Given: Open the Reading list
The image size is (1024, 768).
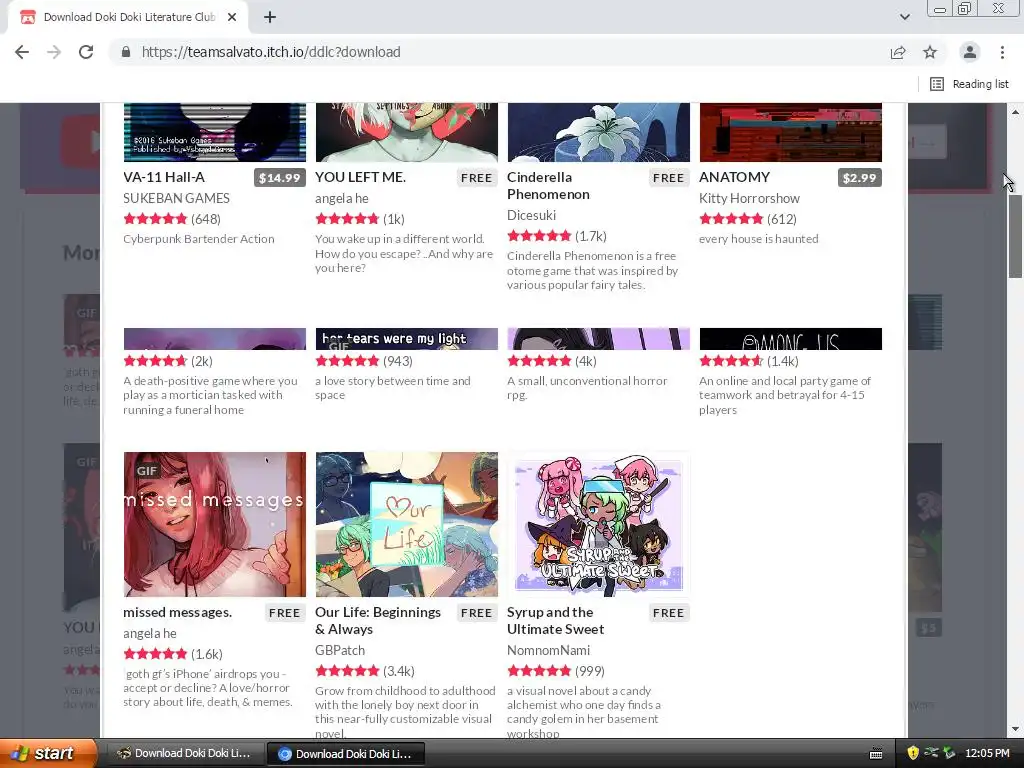Looking at the screenshot, I should tap(969, 84).
